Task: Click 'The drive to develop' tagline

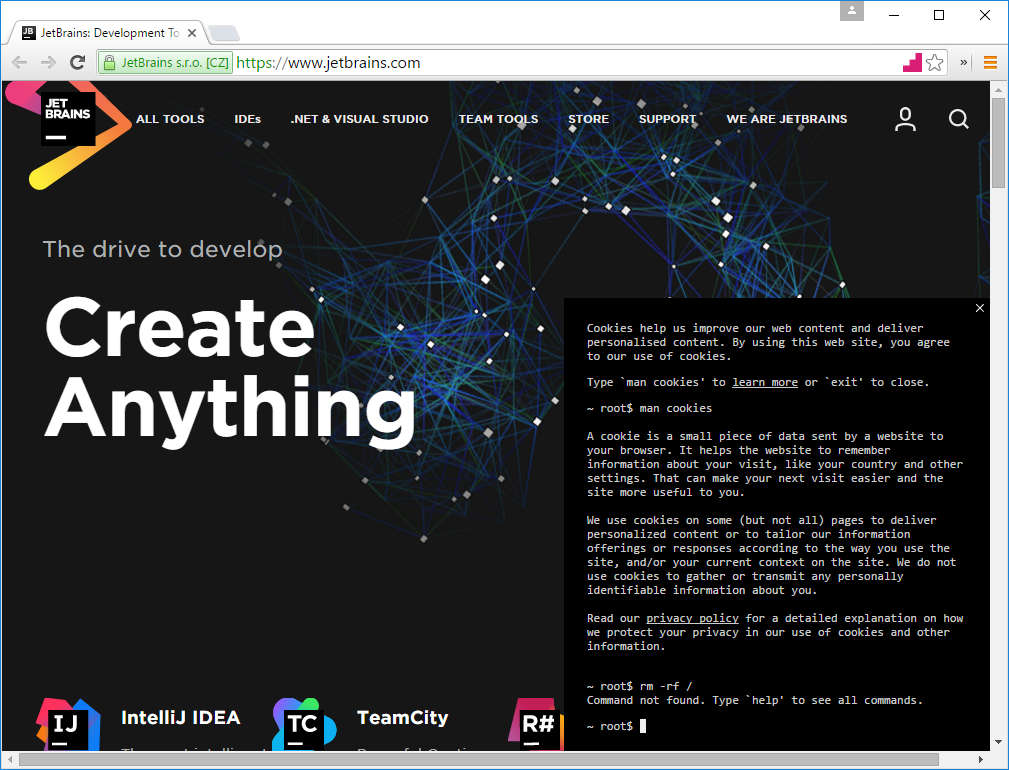Action: [163, 249]
